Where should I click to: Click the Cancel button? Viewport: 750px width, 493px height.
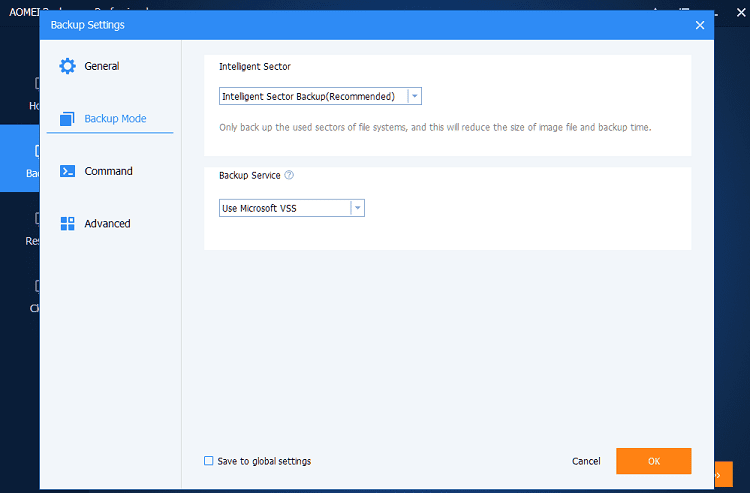coord(586,461)
